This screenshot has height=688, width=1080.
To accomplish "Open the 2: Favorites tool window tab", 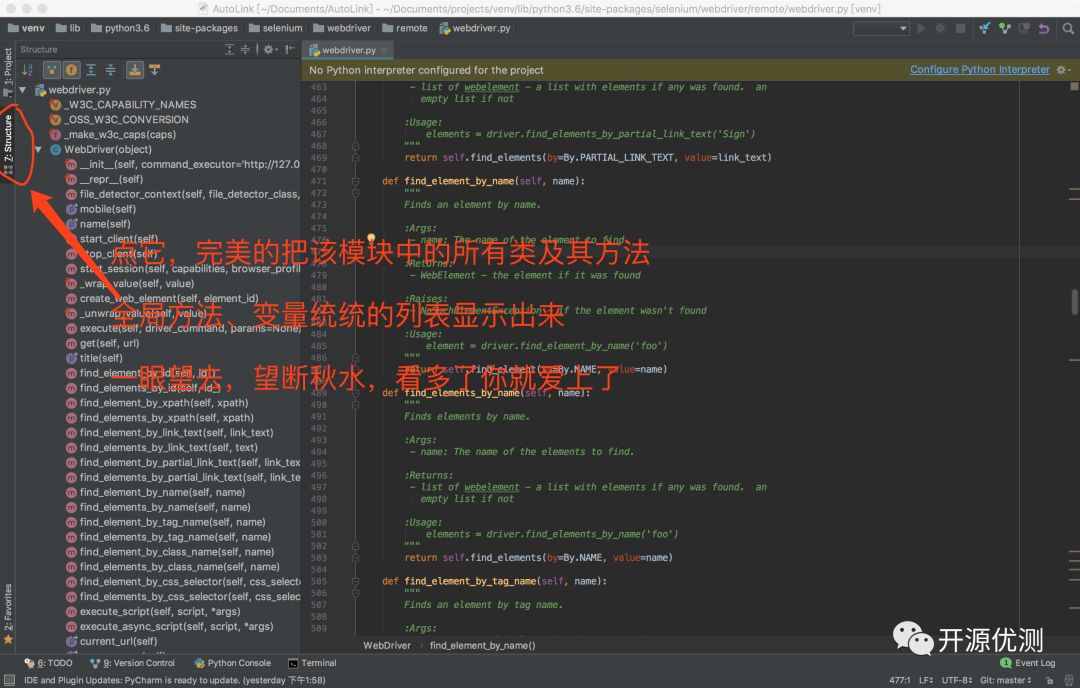I will pos(8,614).
